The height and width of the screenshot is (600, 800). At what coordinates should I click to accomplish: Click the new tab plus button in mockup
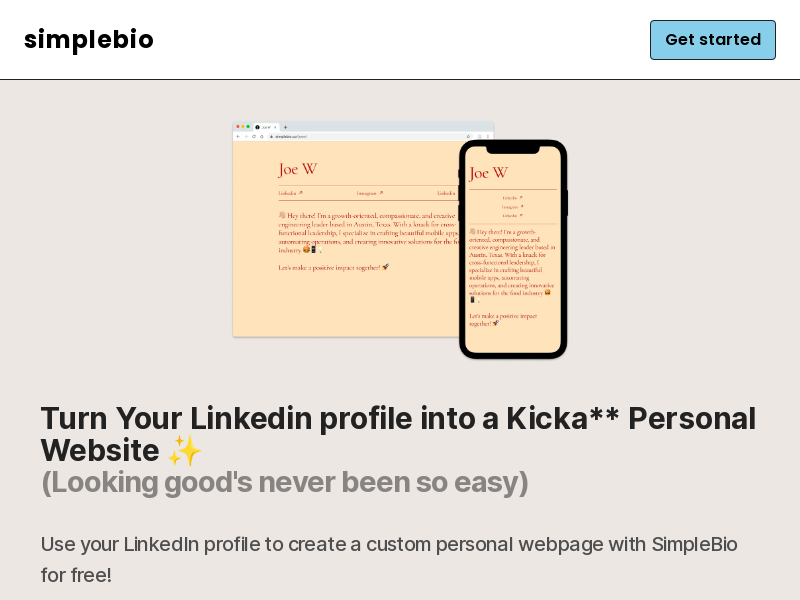pos(285,126)
